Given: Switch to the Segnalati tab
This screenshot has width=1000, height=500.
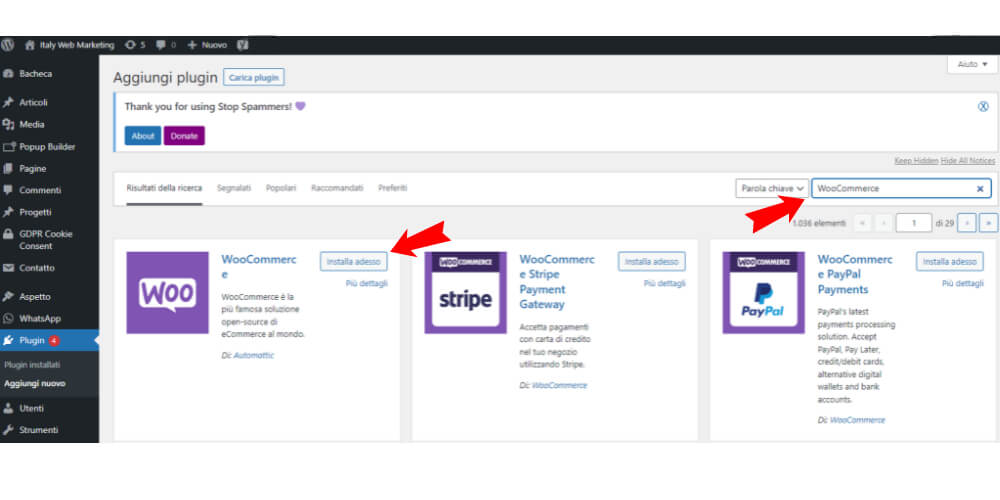Looking at the screenshot, I should (234, 188).
